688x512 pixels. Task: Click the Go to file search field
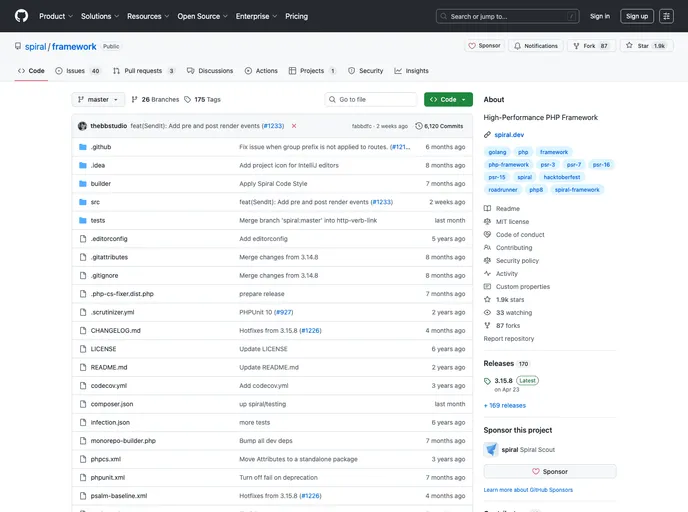click(371, 100)
